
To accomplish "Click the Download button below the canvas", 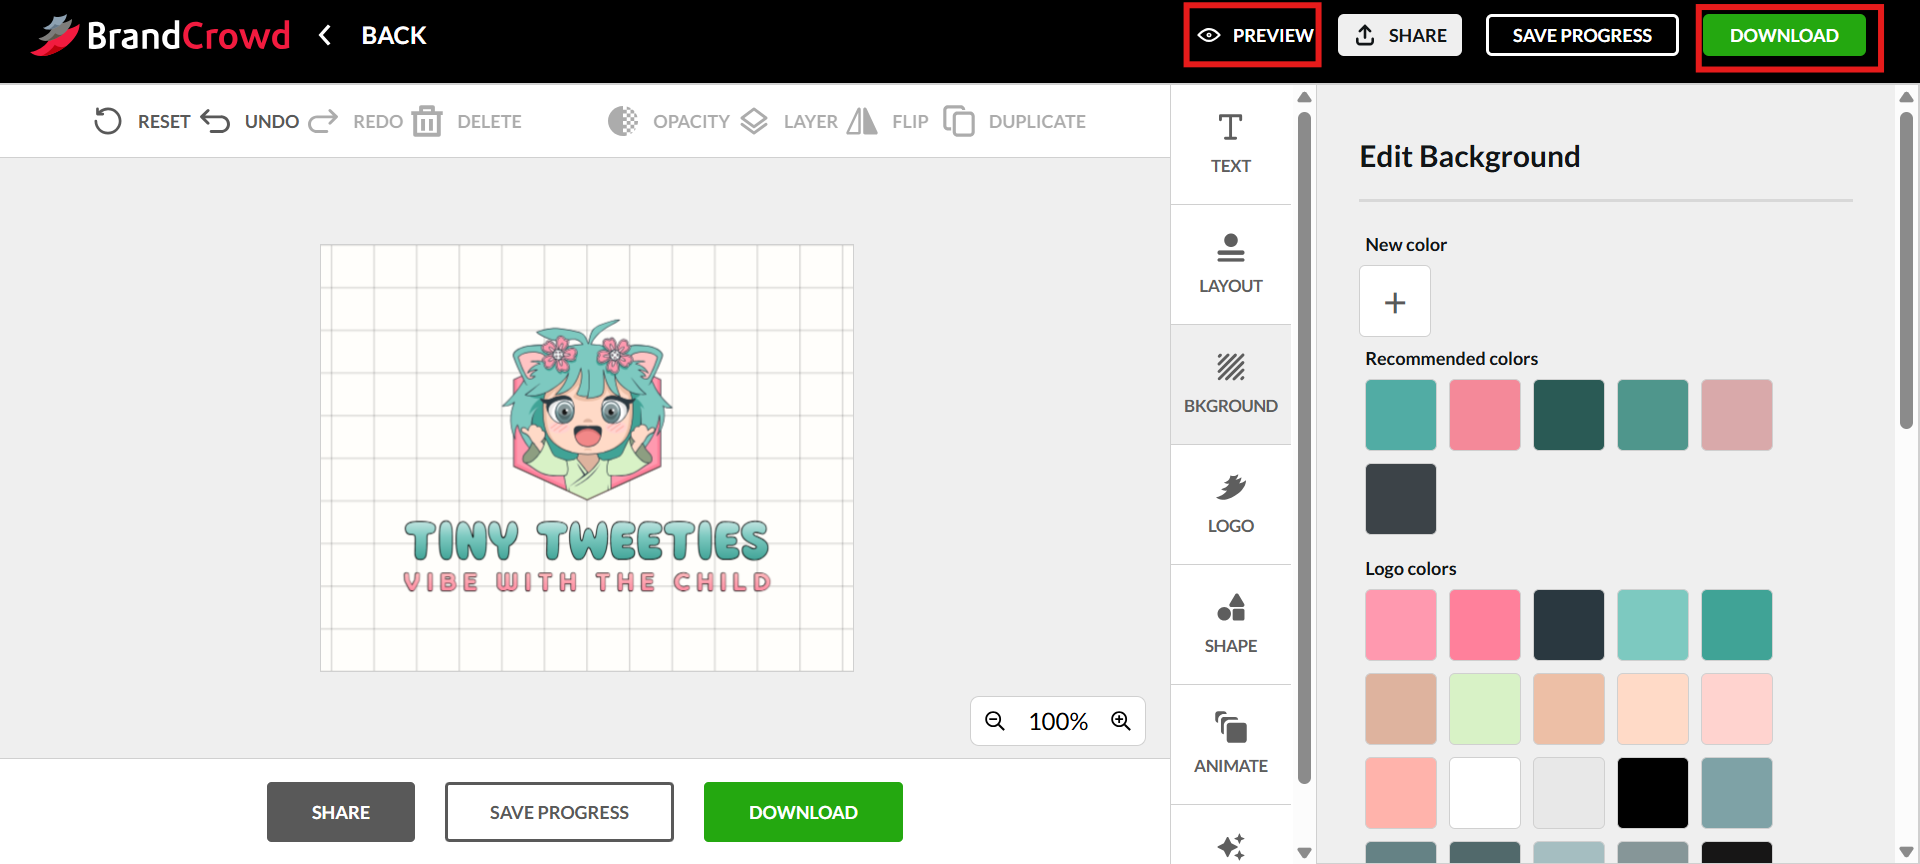I will click(803, 812).
